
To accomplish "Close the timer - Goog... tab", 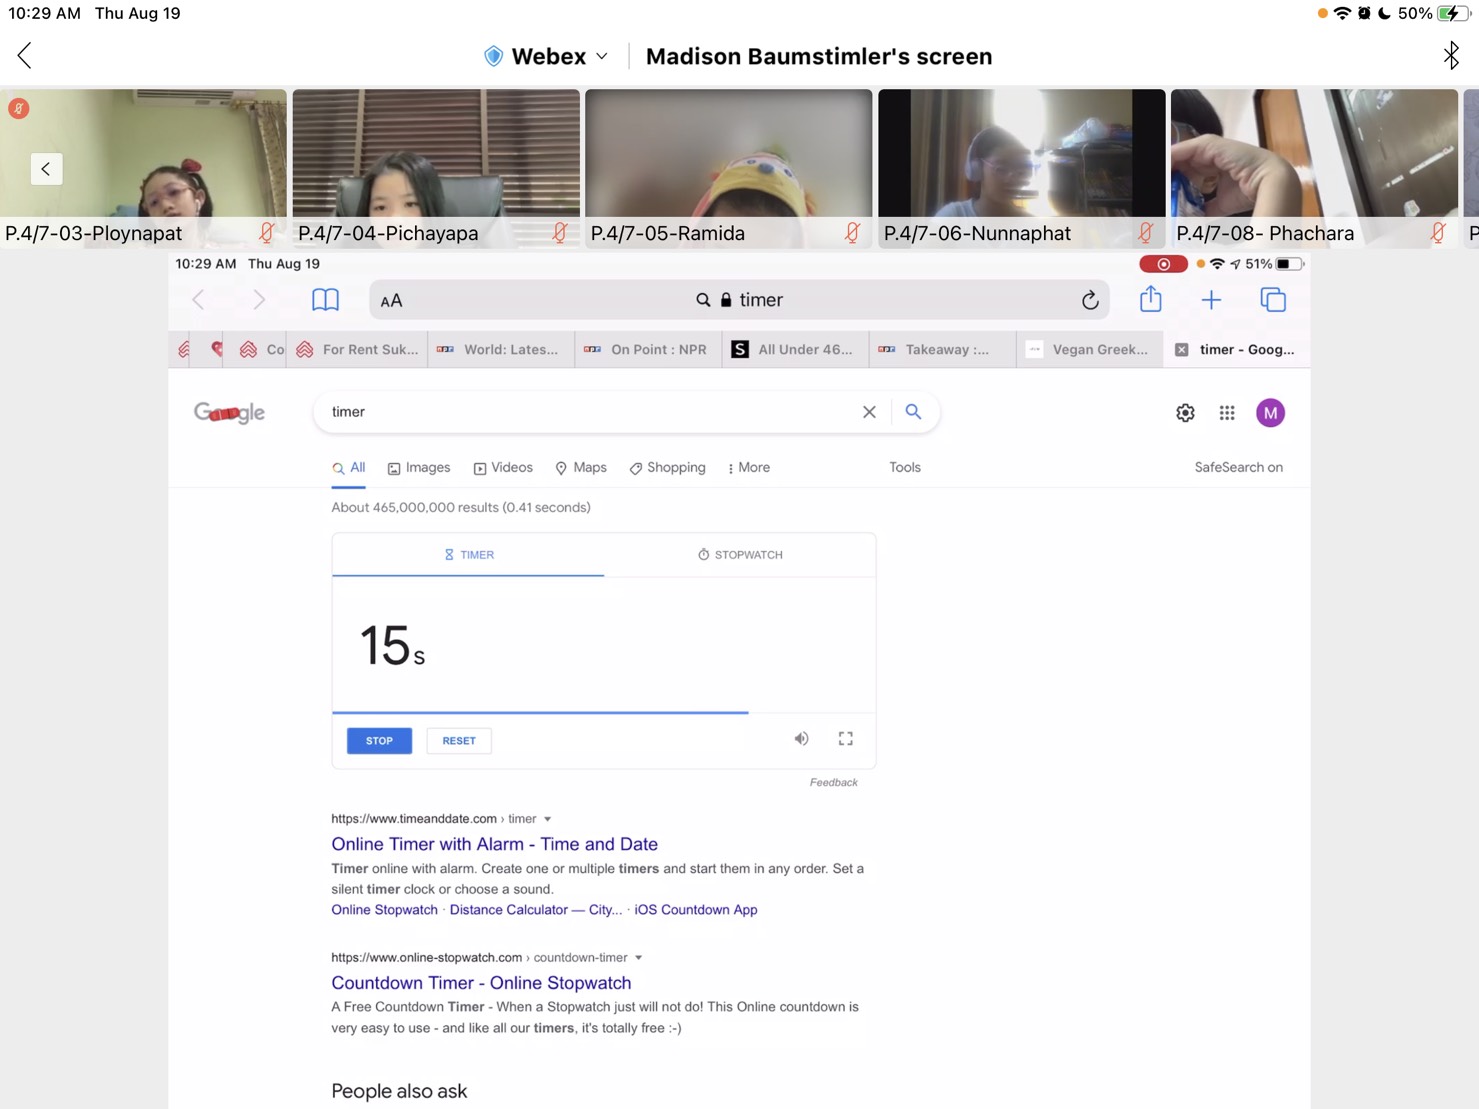I will pyautogui.click(x=1181, y=349).
